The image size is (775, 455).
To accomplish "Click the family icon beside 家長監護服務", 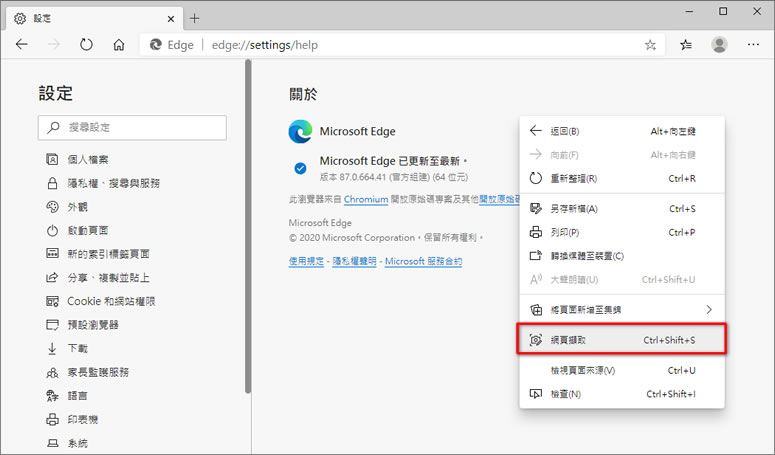I will (x=52, y=372).
